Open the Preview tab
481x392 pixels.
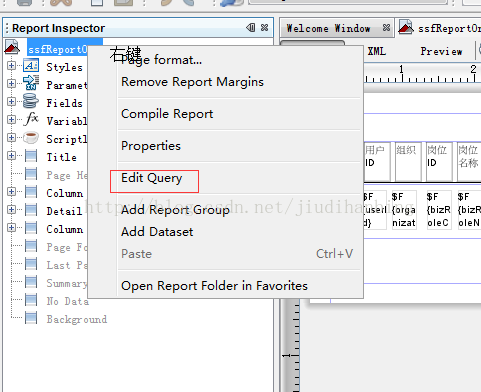[x=441, y=51]
